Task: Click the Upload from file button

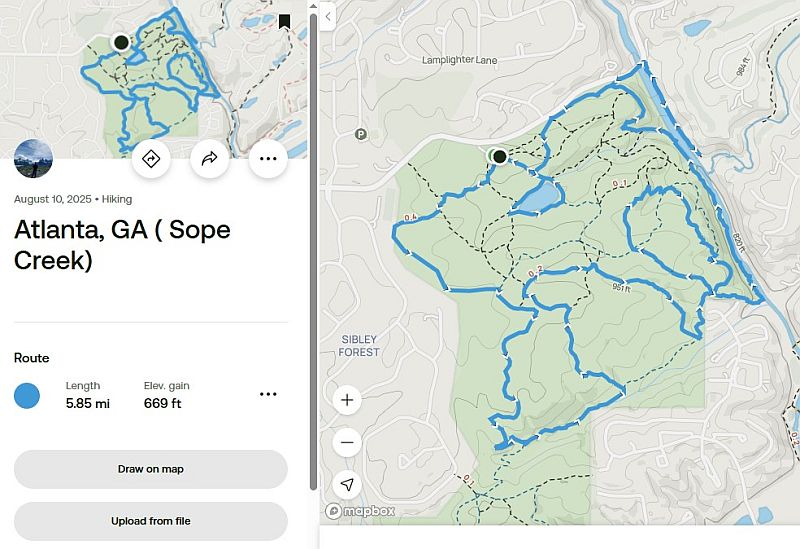Action: click(151, 521)
